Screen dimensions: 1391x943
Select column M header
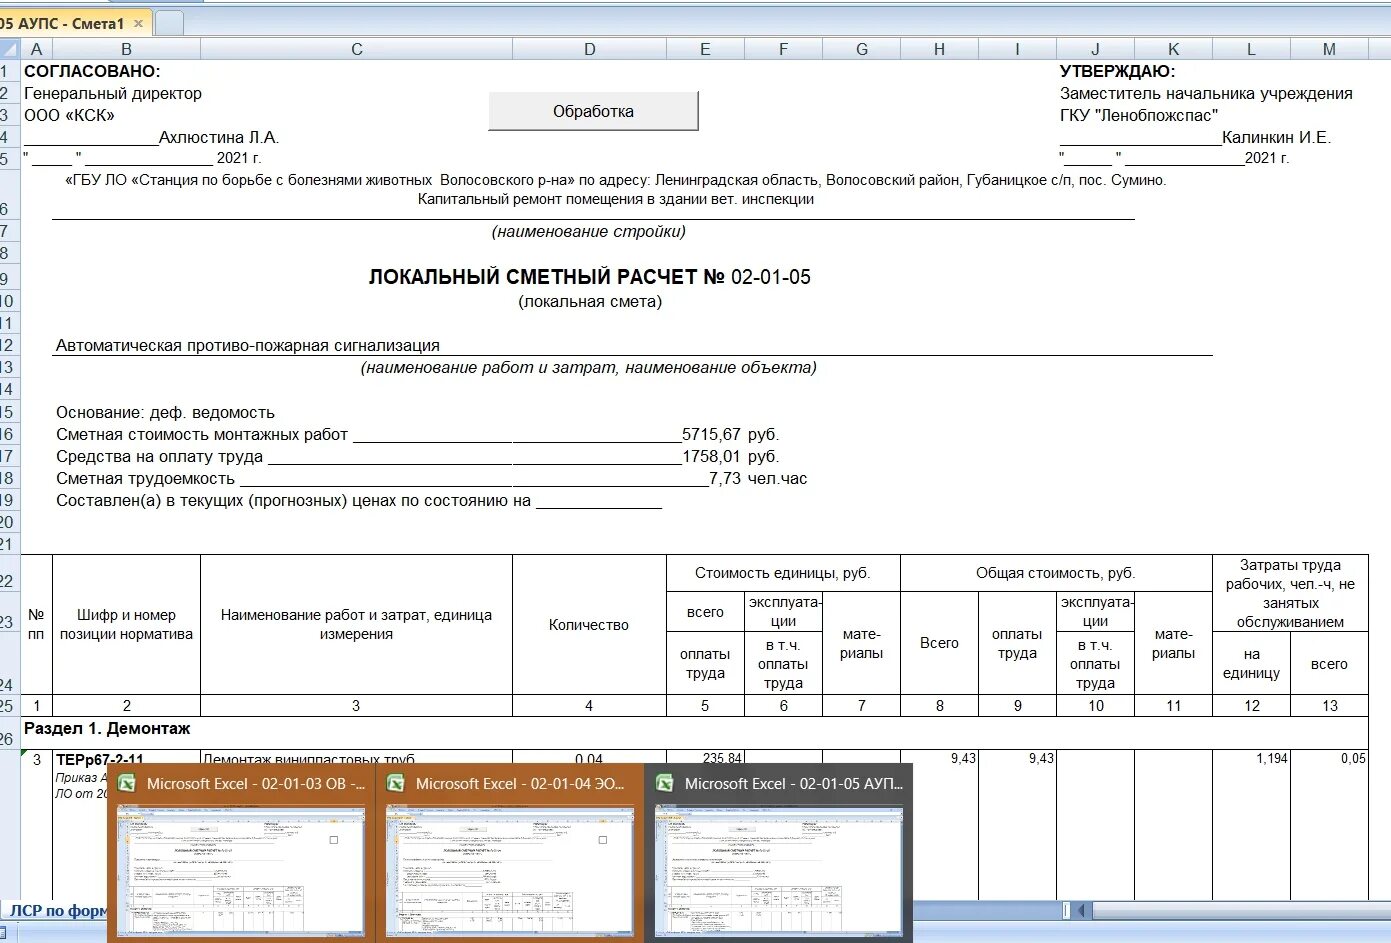tap(1329, 49)
